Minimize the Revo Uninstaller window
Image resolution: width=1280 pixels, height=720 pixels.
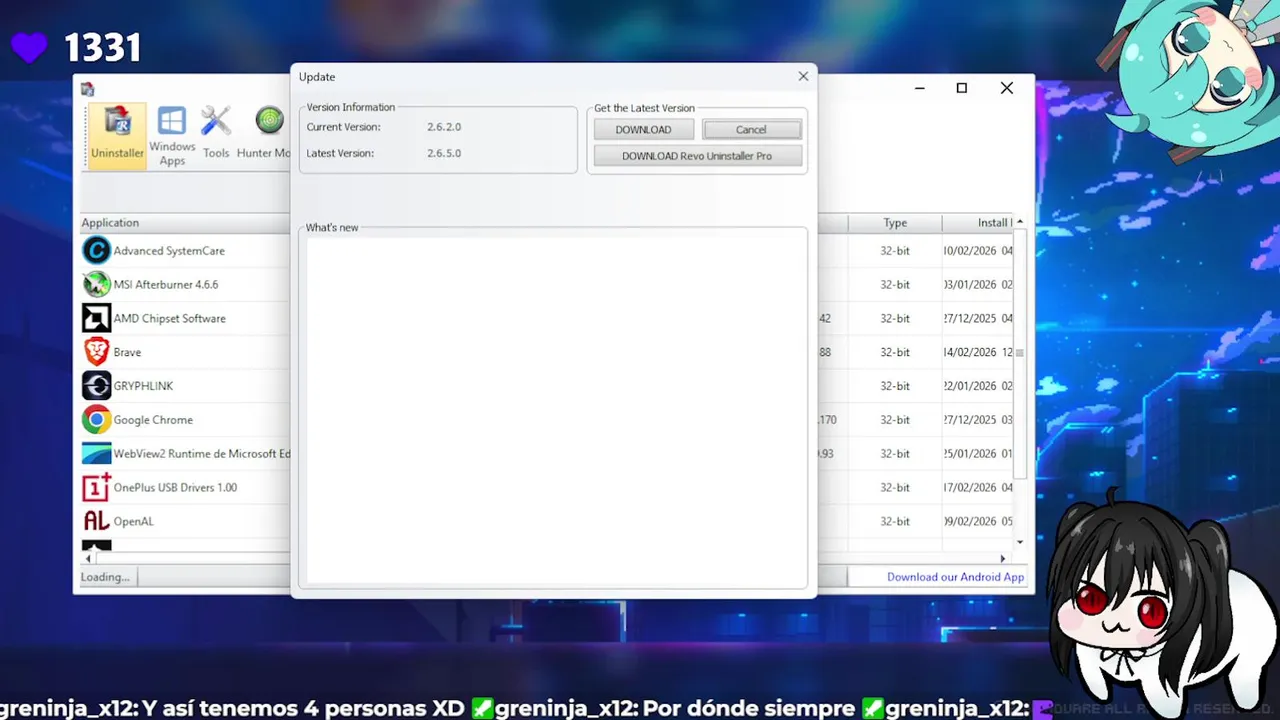point(920,88)
